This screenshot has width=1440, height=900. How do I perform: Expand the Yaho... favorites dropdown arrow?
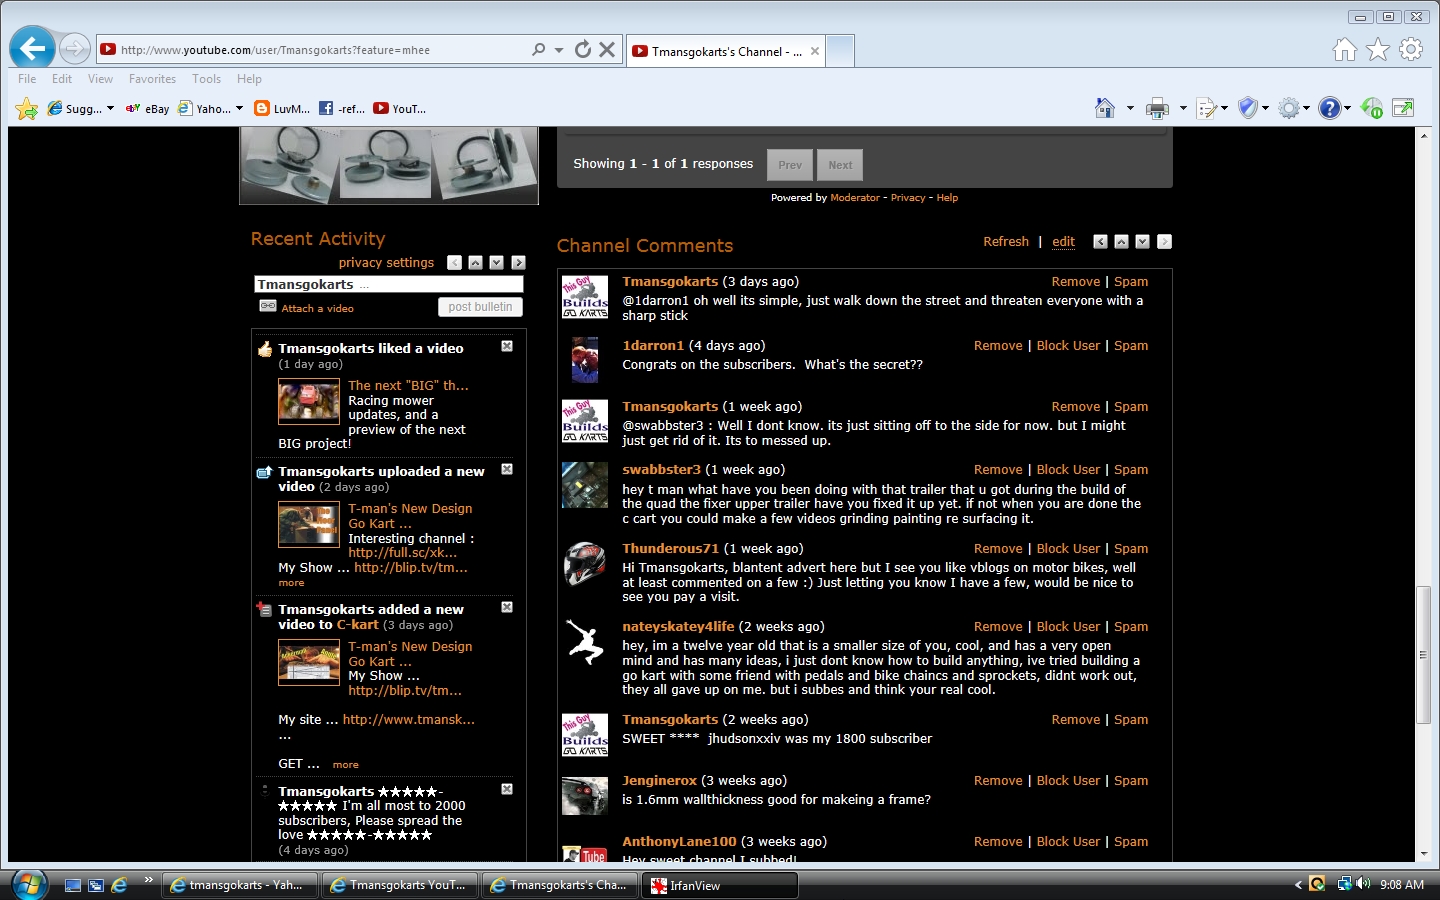point(239,108)
